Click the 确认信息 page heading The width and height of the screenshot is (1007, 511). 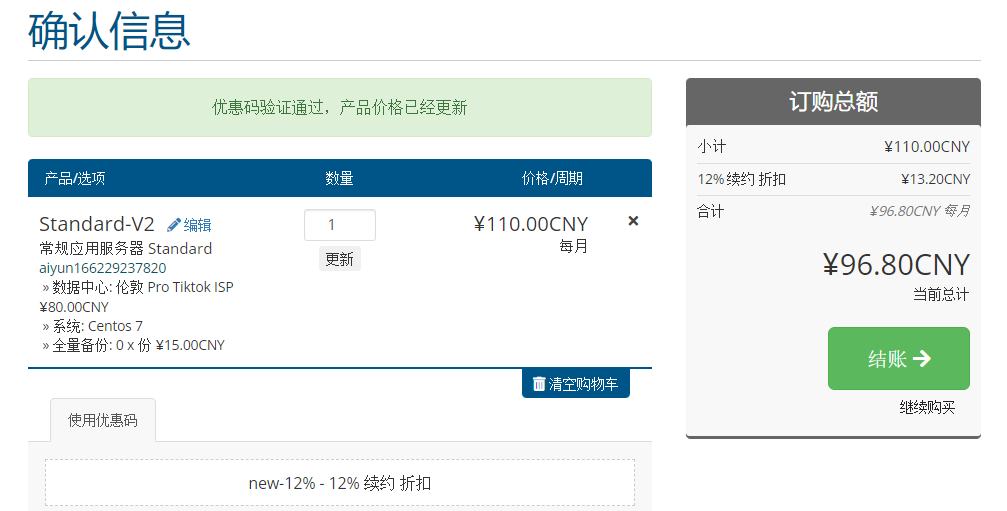(x=109, y=30)
